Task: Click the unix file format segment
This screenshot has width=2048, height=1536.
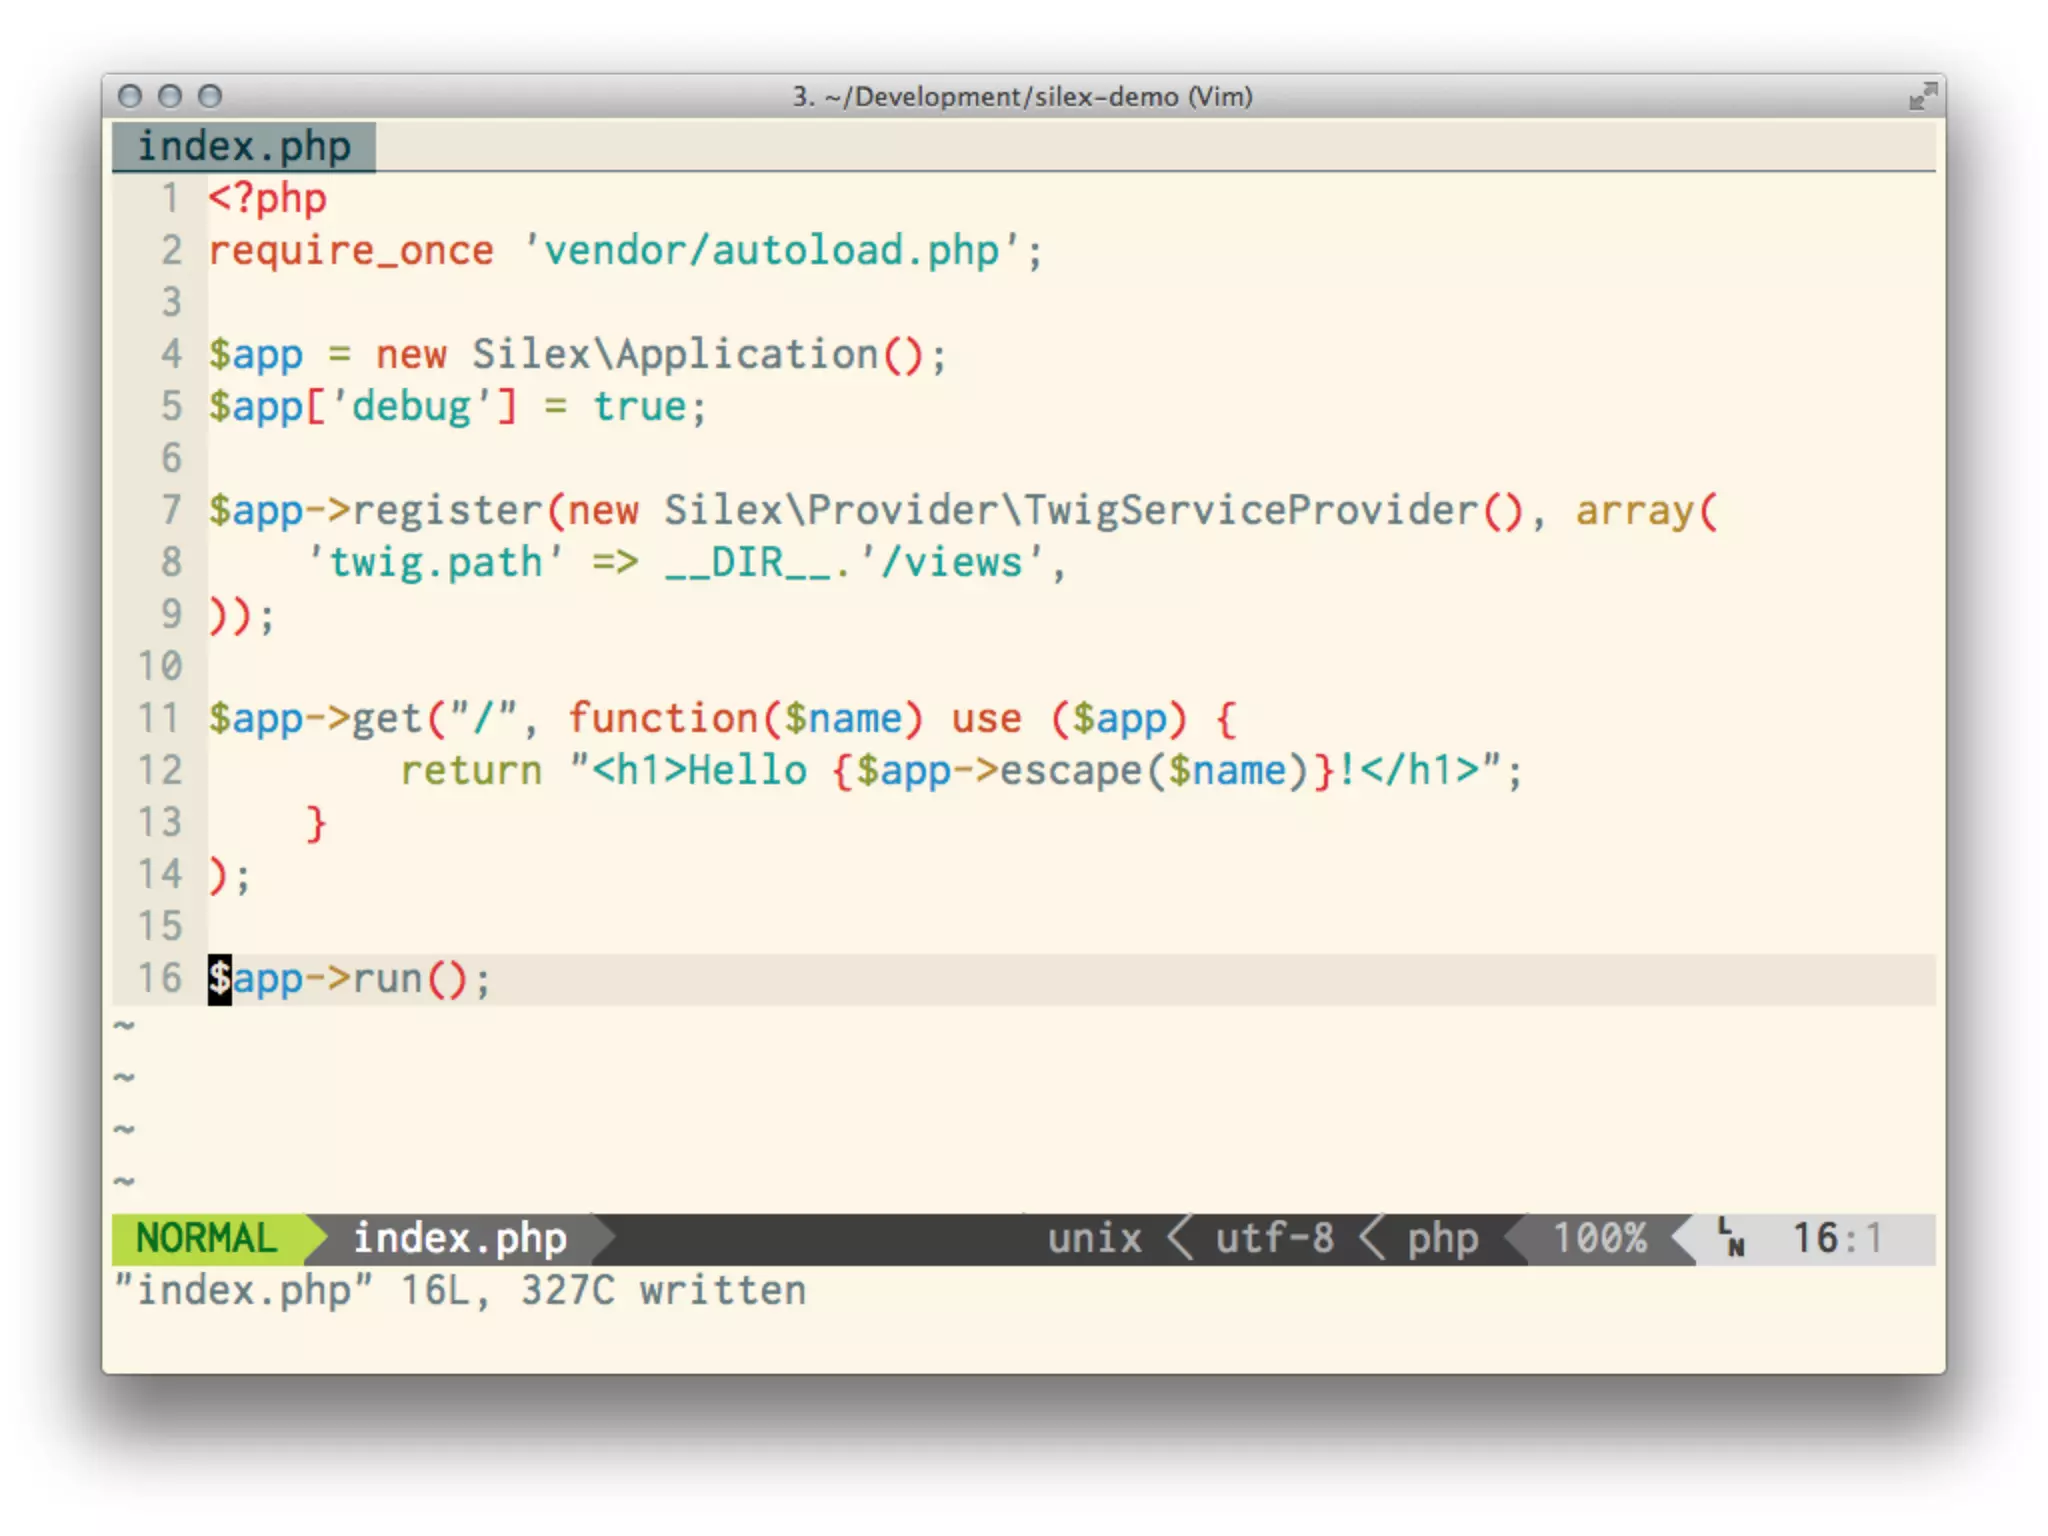Action: pos(1094,1238)
